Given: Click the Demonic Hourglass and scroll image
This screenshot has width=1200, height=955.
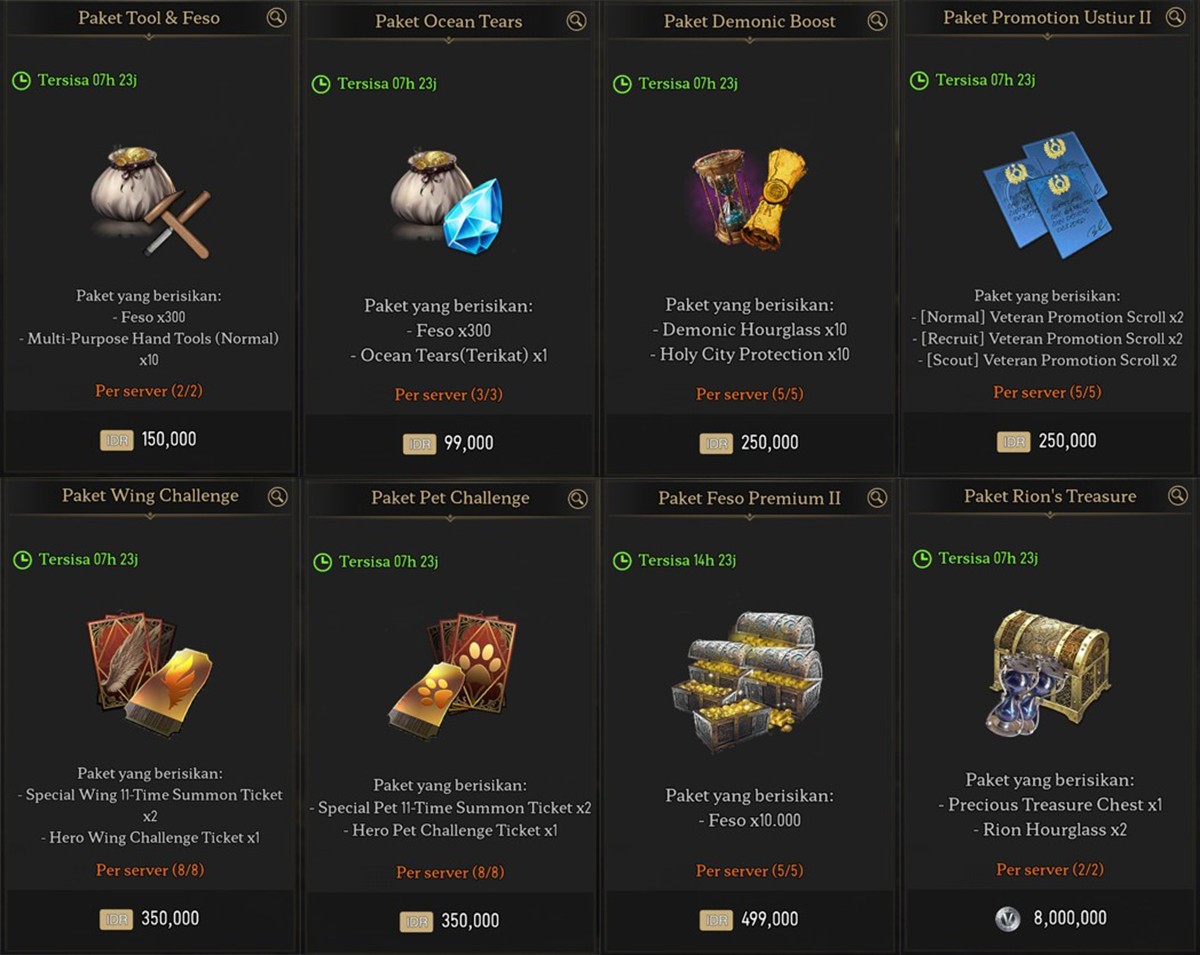Looking at the screenshot, I should click(x=749, y=198).
